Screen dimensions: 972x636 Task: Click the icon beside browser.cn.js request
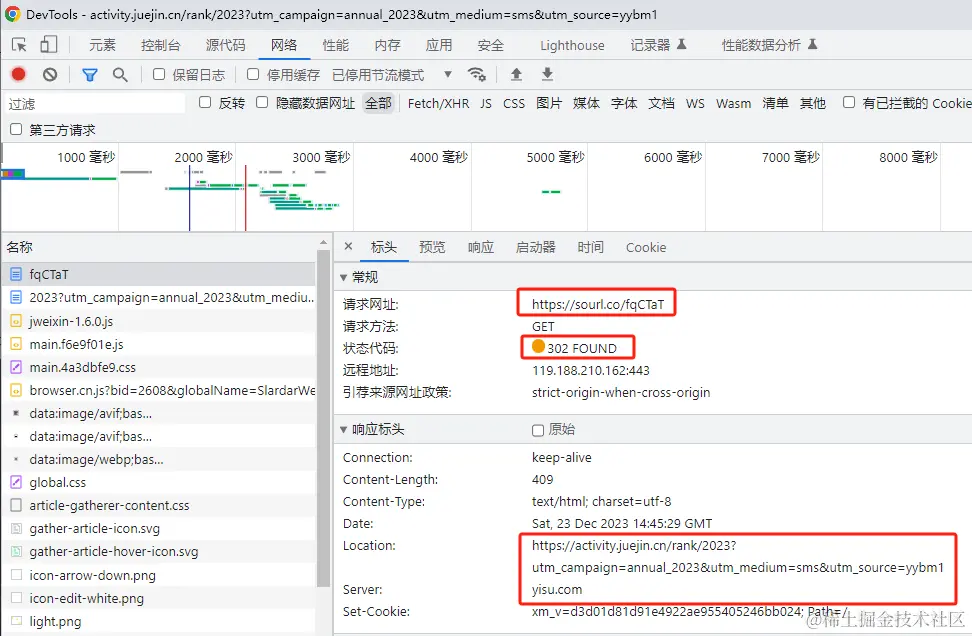point(16,391)
